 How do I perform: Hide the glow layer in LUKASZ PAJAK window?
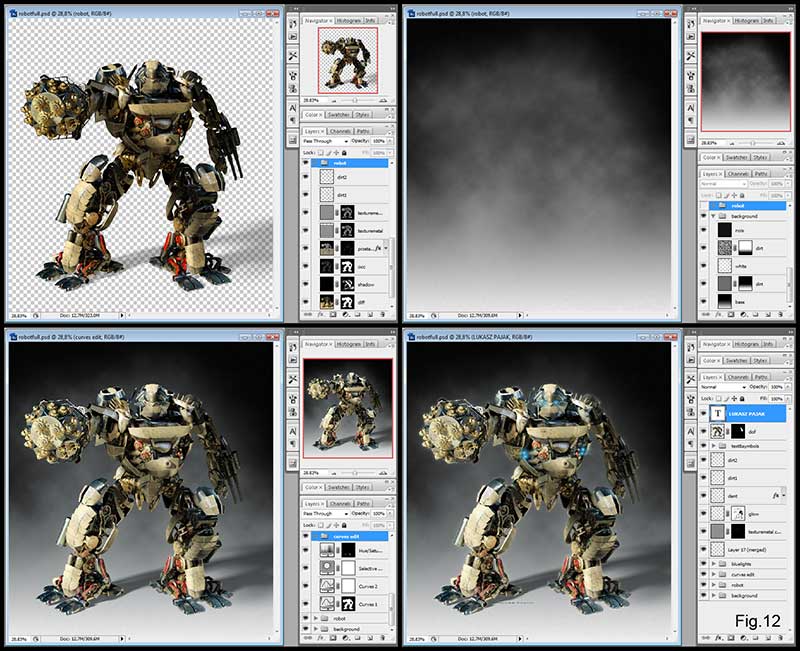[704, 513]
